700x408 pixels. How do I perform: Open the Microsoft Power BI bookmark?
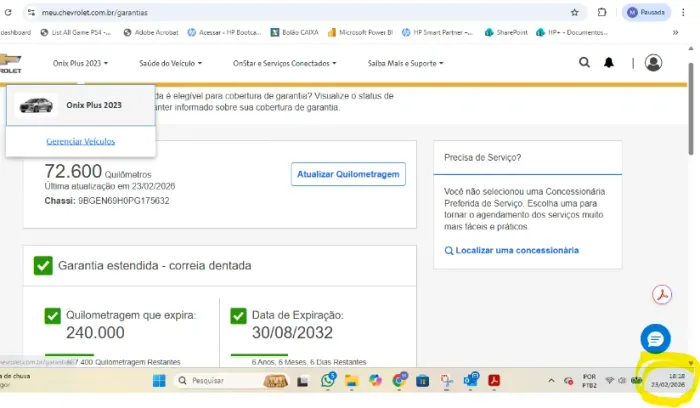click(360, 32)
